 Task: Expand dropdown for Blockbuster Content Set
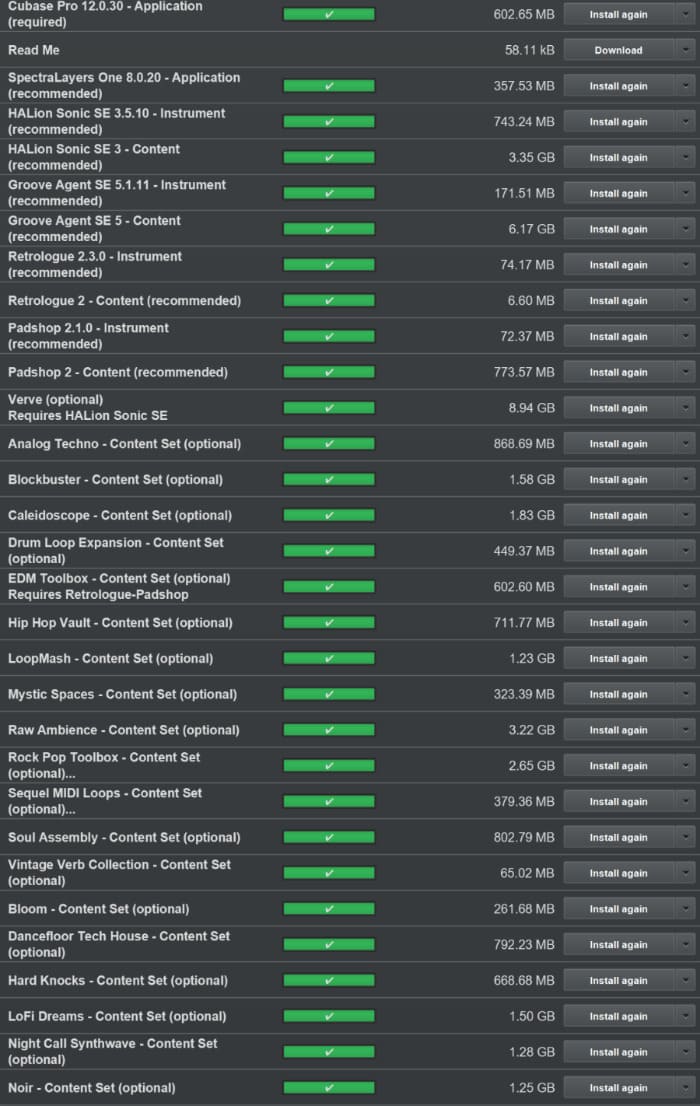[x=685, y=480]
